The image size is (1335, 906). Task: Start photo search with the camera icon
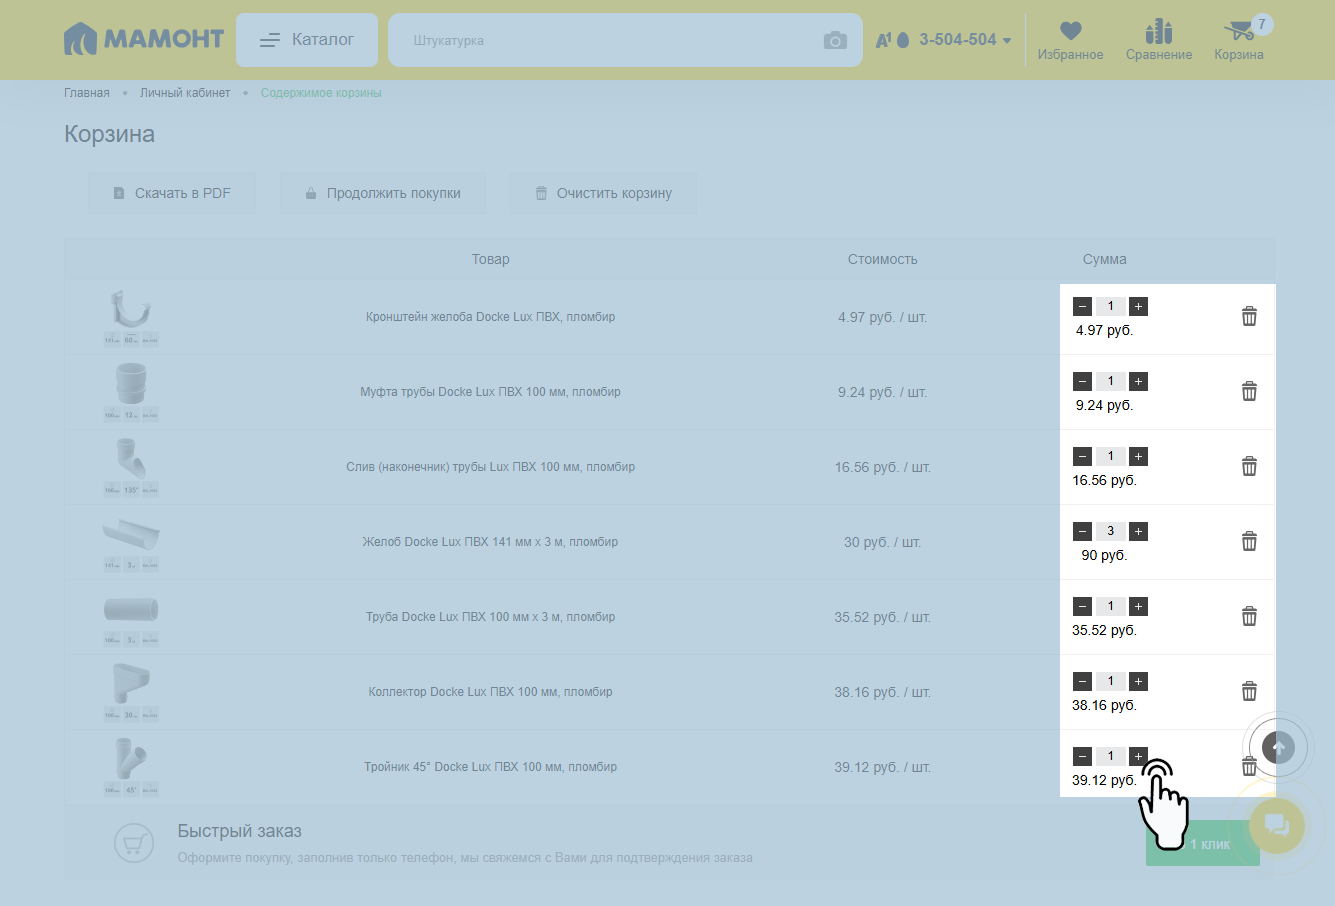click(835, 40)
